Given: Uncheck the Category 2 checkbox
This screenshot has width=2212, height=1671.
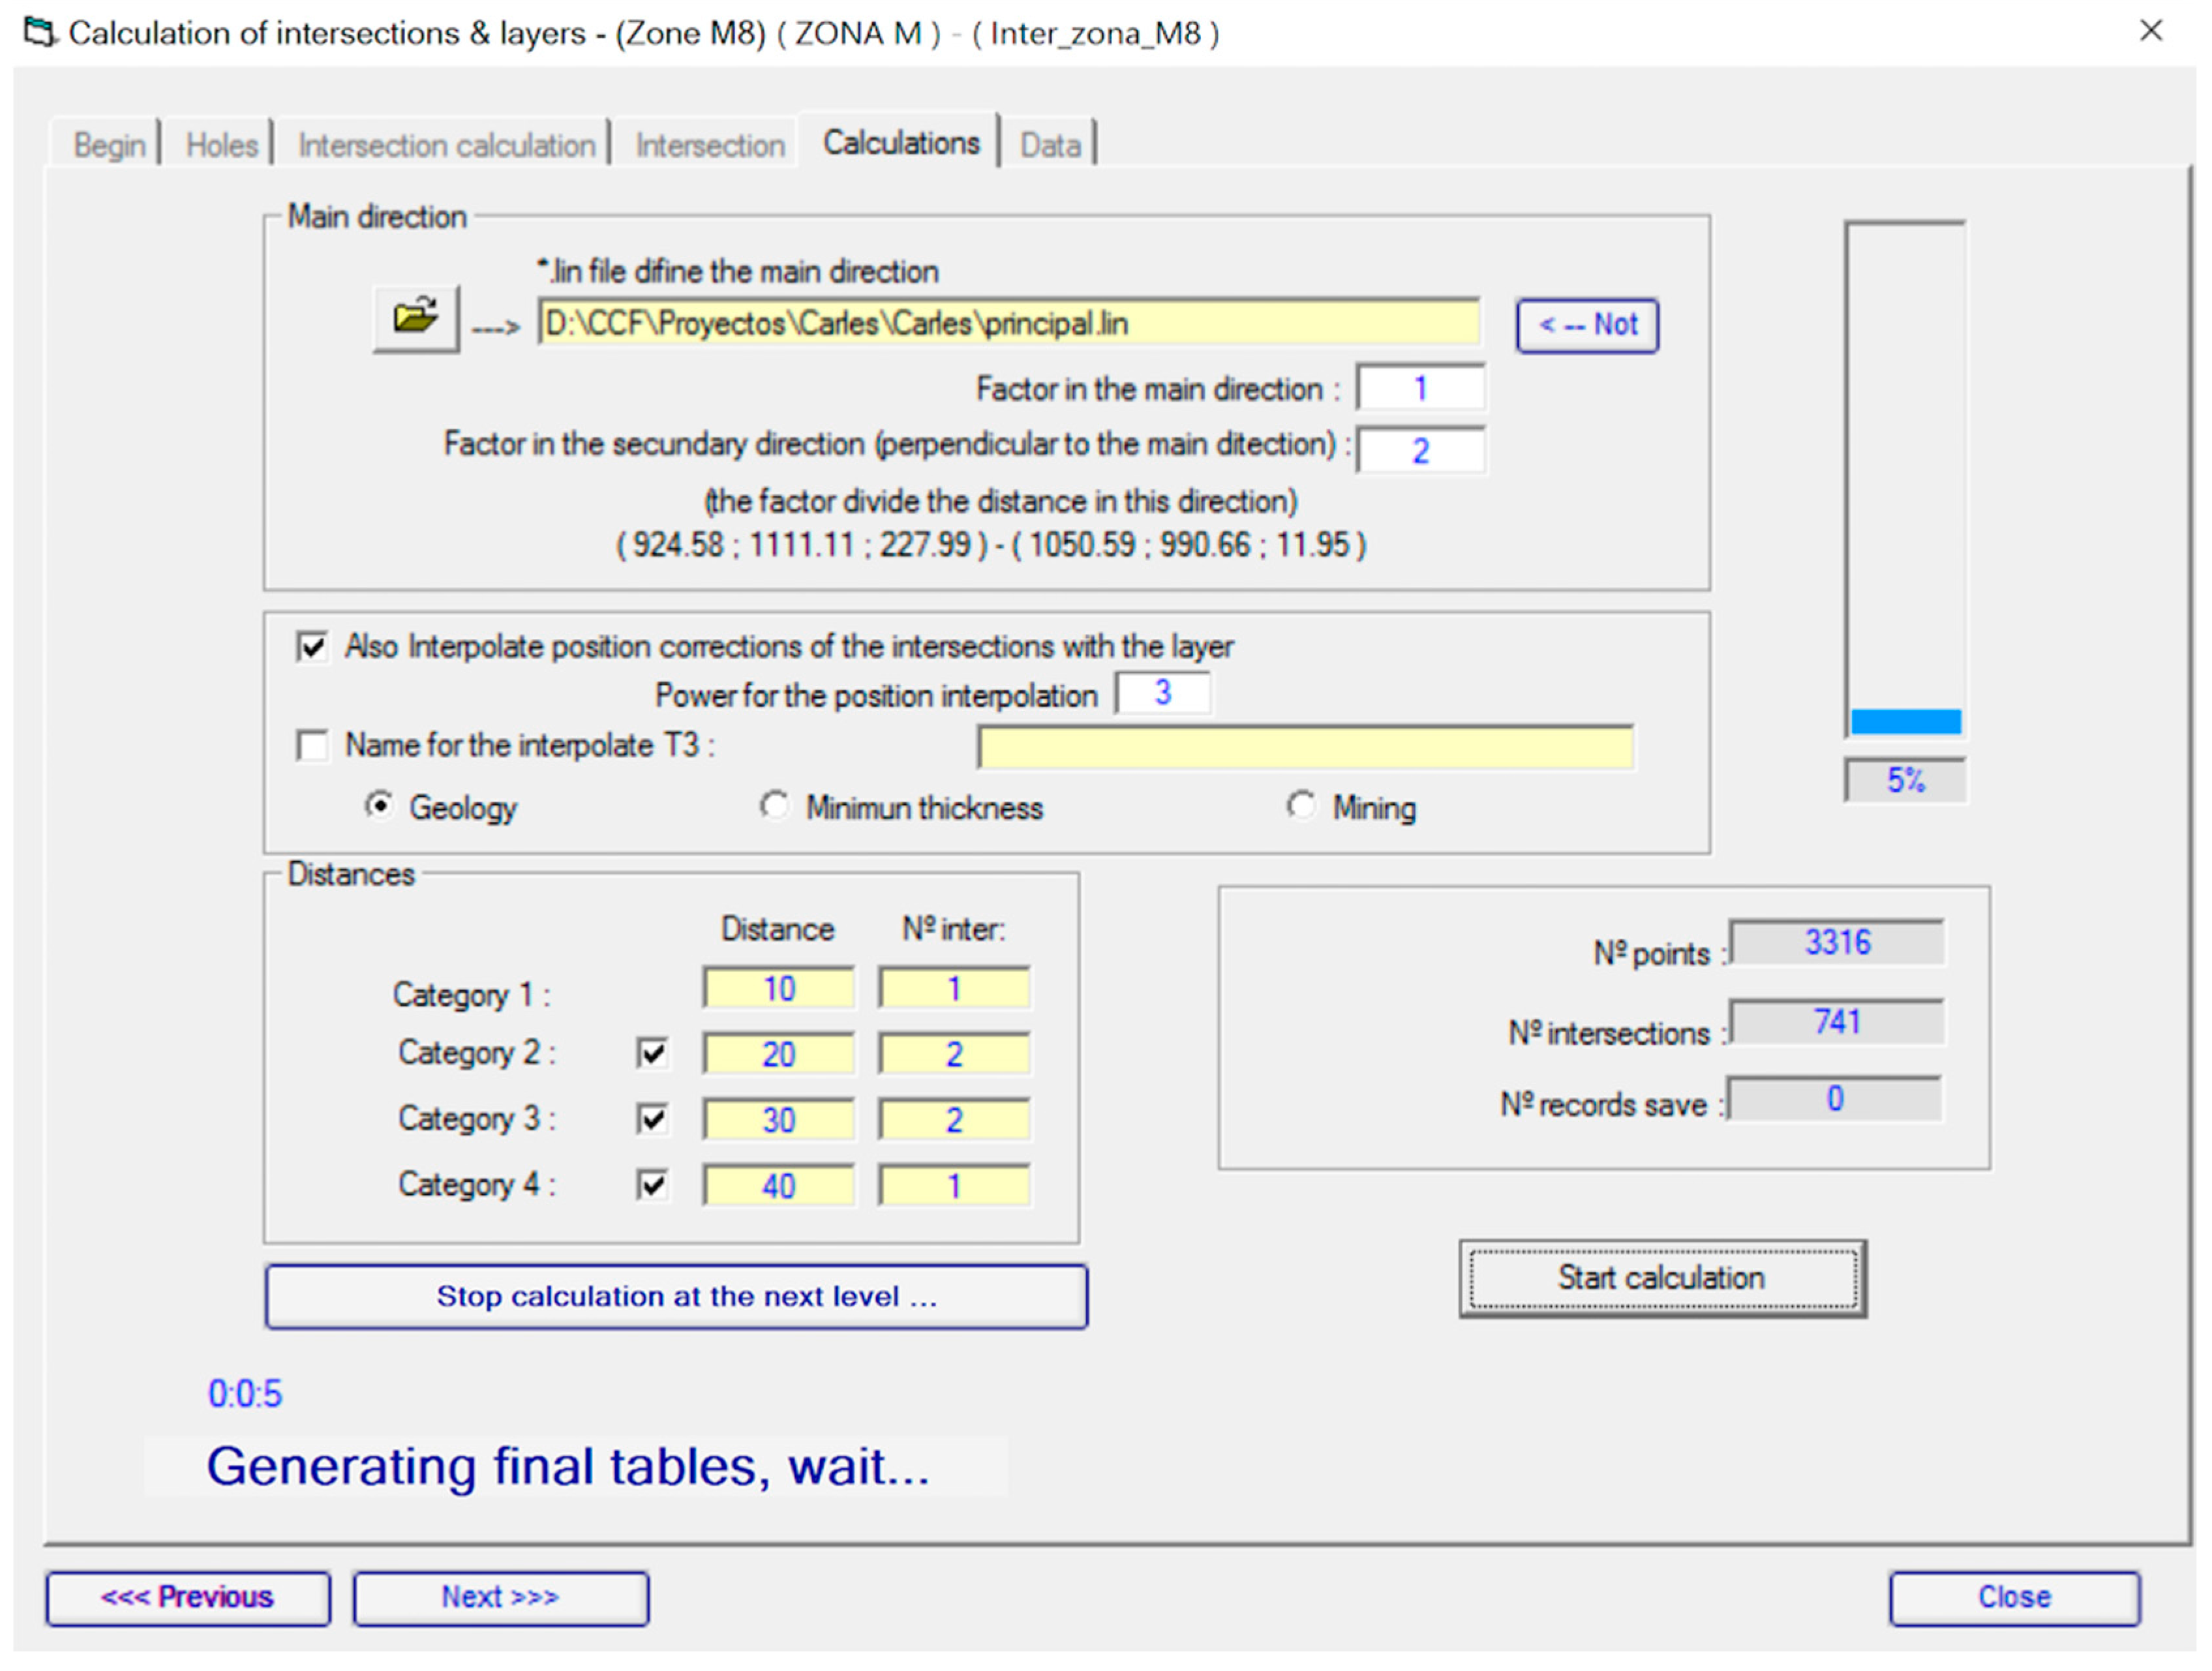Looking at the screenshot, I should pyautogui.click(x=652, y=1053).
